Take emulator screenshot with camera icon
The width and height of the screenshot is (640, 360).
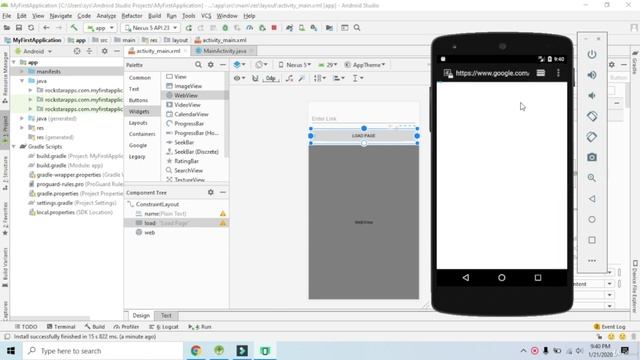click(x=592, y=157)
